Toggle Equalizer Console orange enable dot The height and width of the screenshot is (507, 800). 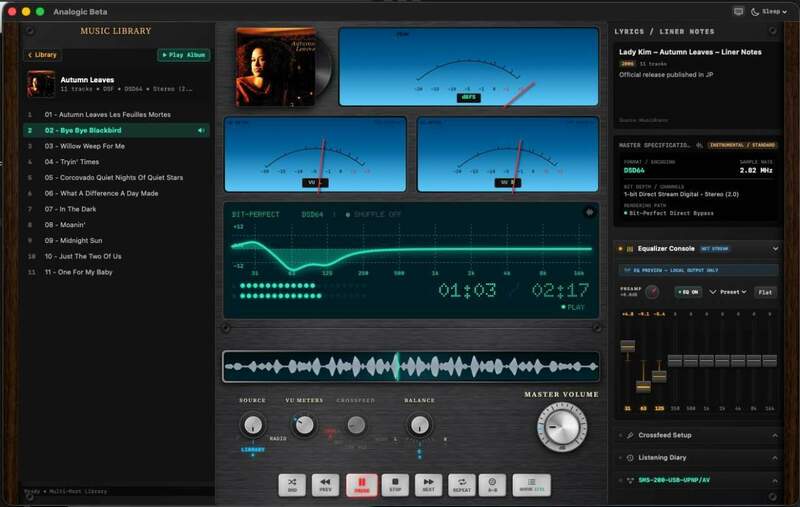tap(620, 249)
